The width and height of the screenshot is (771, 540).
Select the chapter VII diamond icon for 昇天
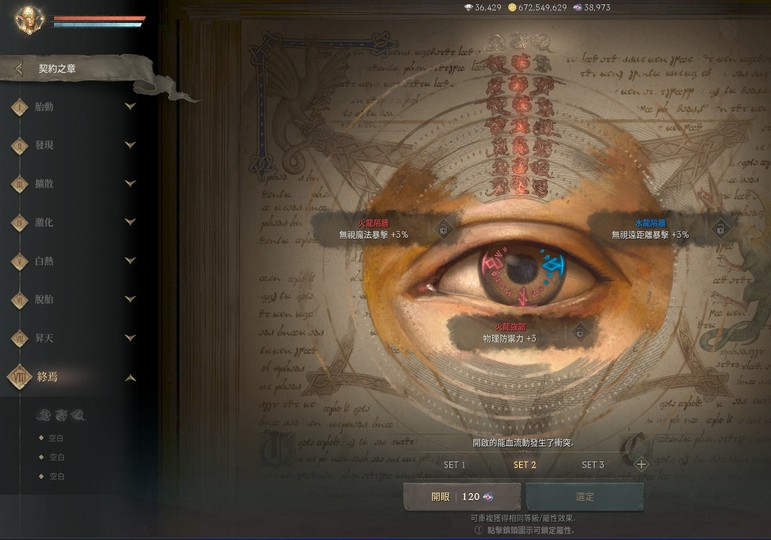coord(20,338)
